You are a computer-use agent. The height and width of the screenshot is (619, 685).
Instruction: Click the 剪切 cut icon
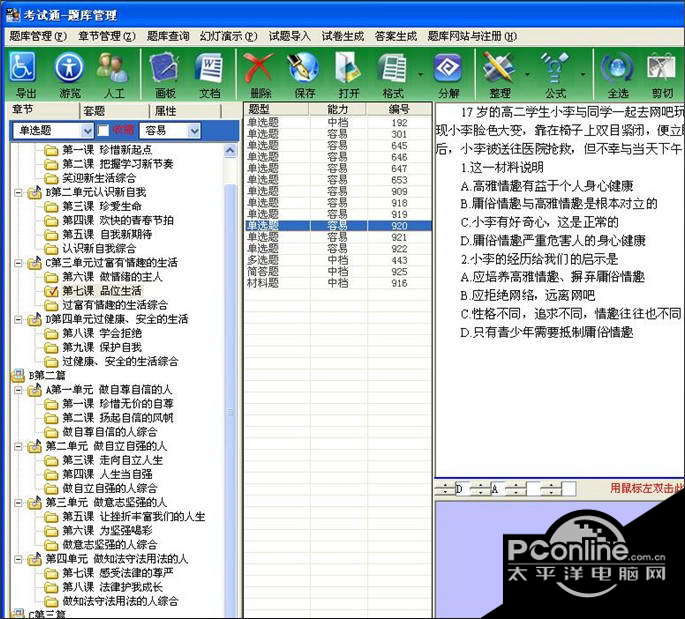[662, 74]
